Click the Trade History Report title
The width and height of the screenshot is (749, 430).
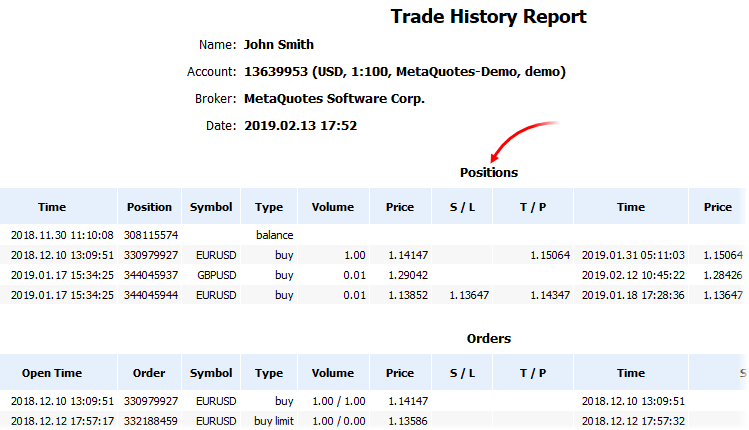click(x=488, y=17)
